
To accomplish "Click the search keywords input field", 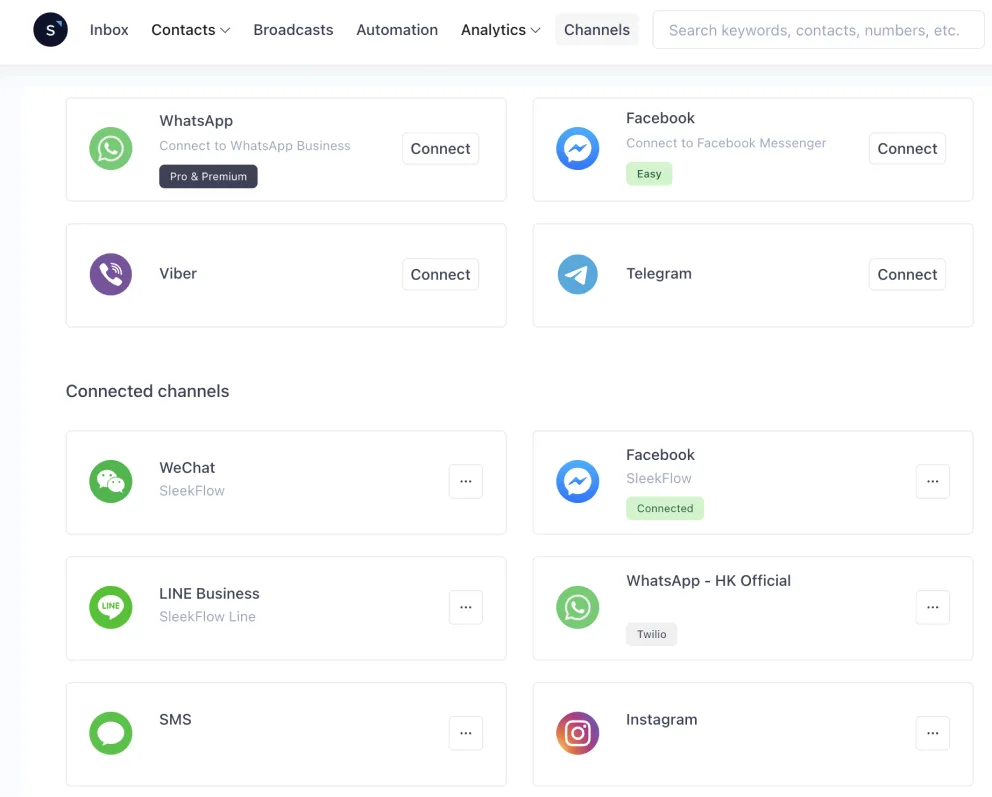I will click(818, 30).
